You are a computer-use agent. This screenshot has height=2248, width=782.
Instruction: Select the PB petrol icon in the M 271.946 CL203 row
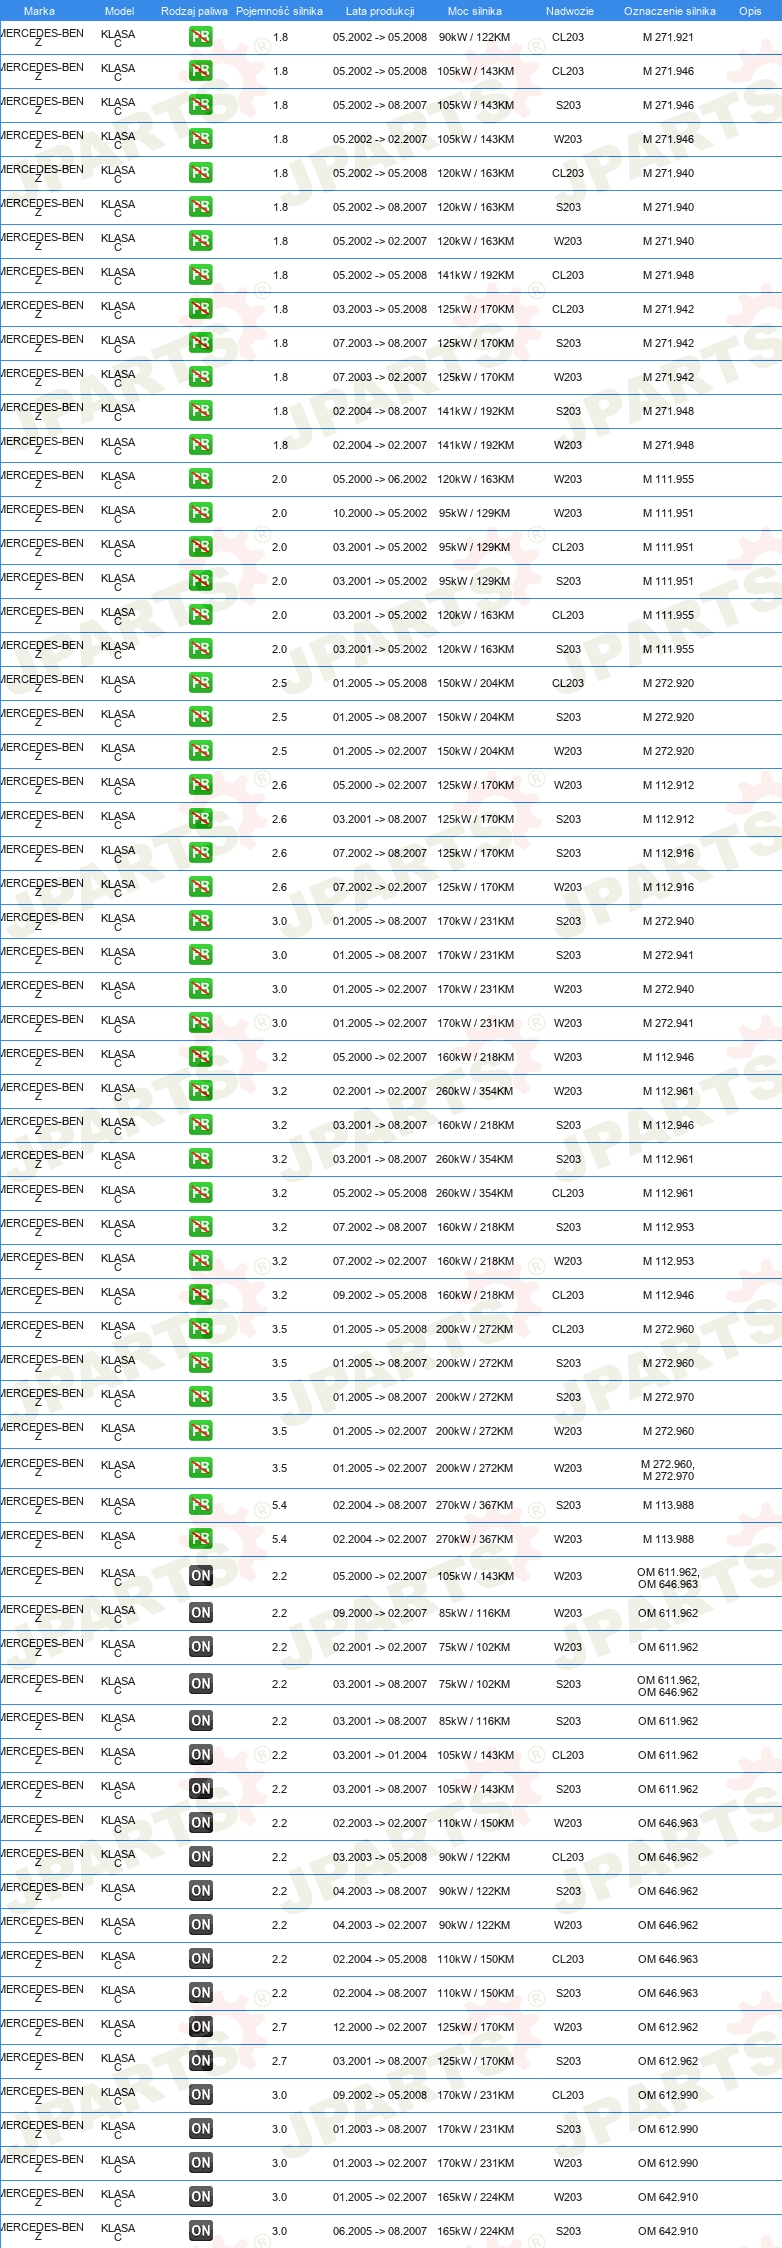click(x=201, y=71)
